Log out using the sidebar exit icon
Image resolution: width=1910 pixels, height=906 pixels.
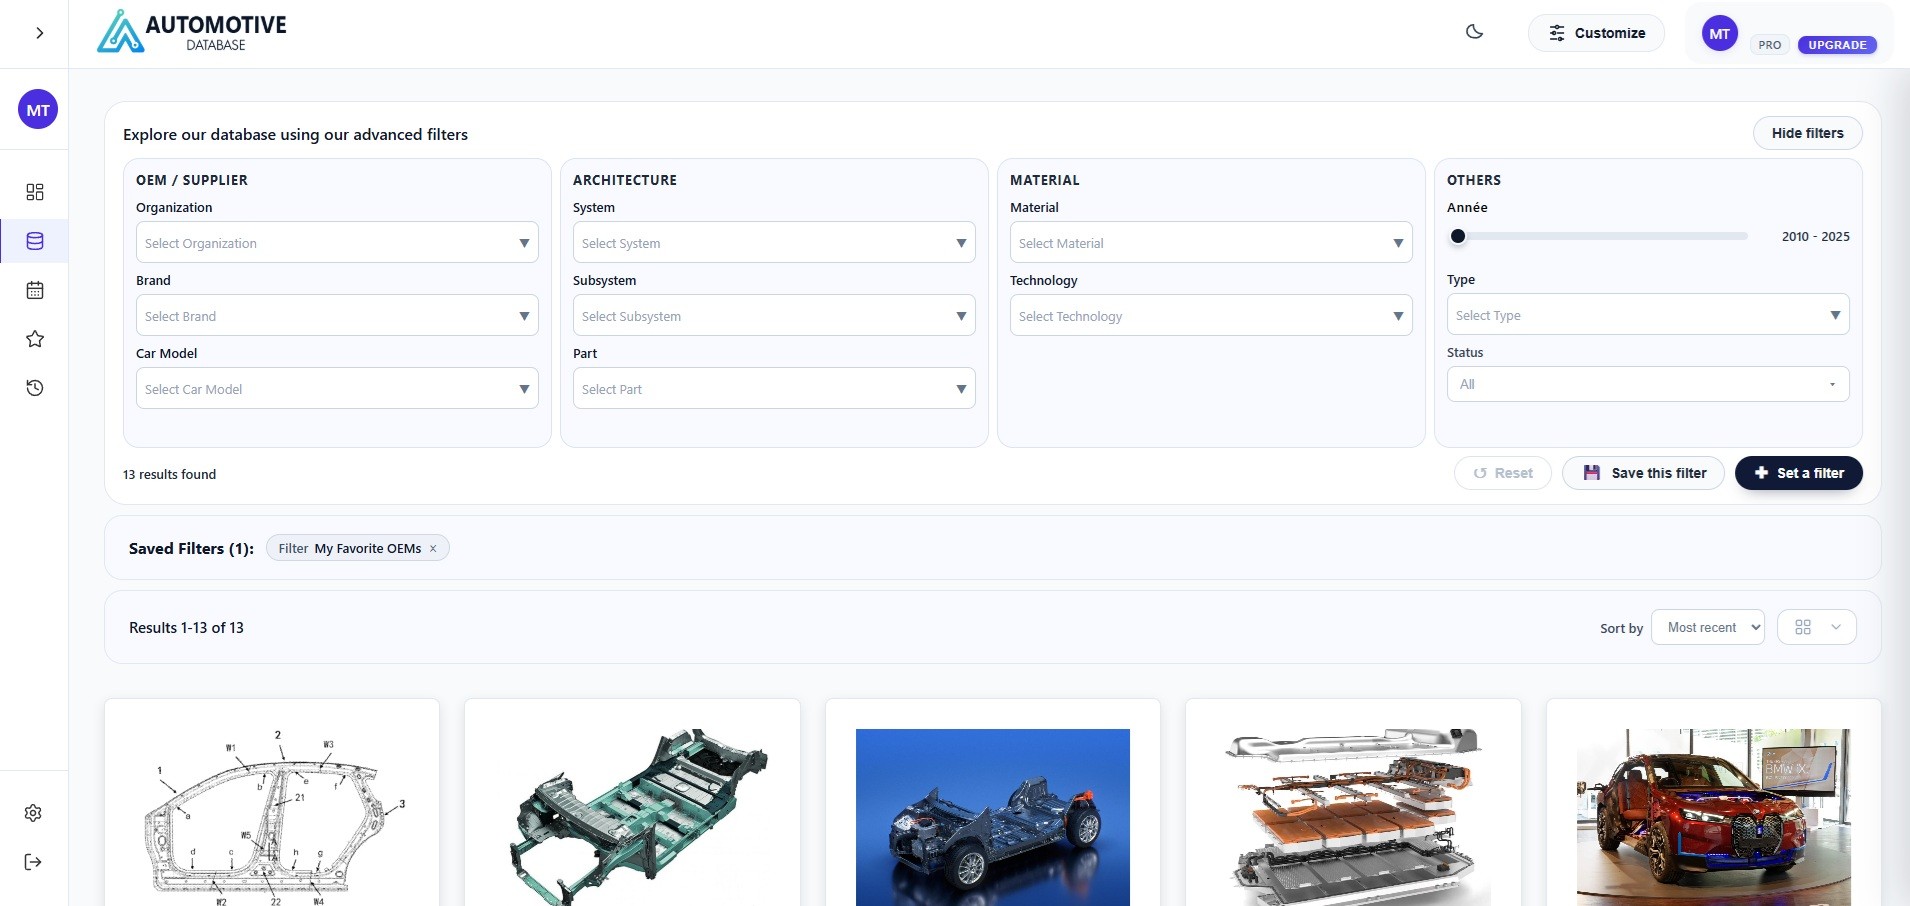[x=33, y=862]
